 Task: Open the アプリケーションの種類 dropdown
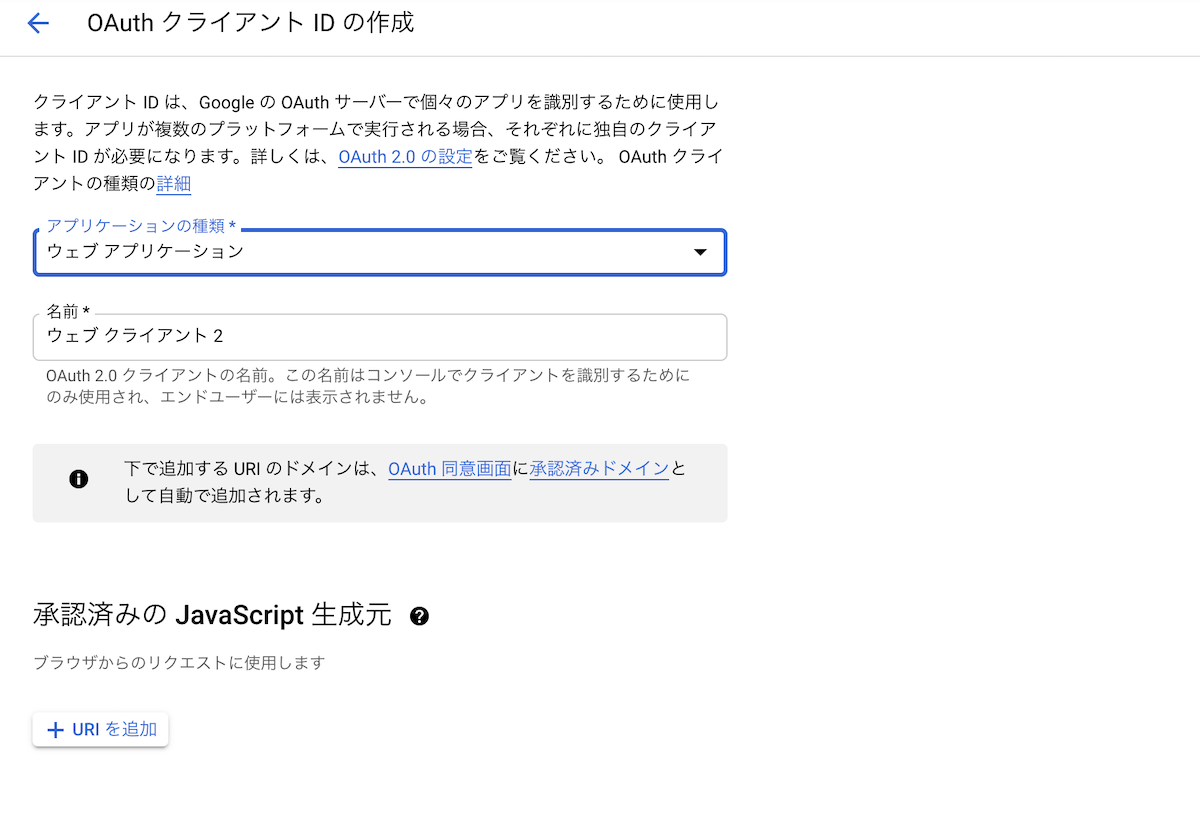click(x=380, y=252)
